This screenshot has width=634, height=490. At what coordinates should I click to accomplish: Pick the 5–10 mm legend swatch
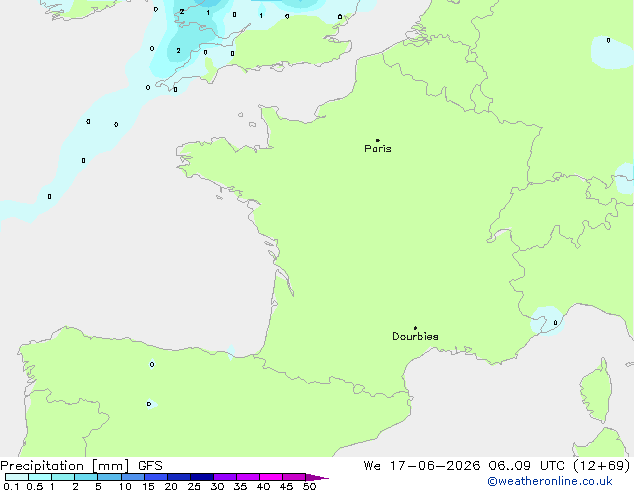[109, 477]
